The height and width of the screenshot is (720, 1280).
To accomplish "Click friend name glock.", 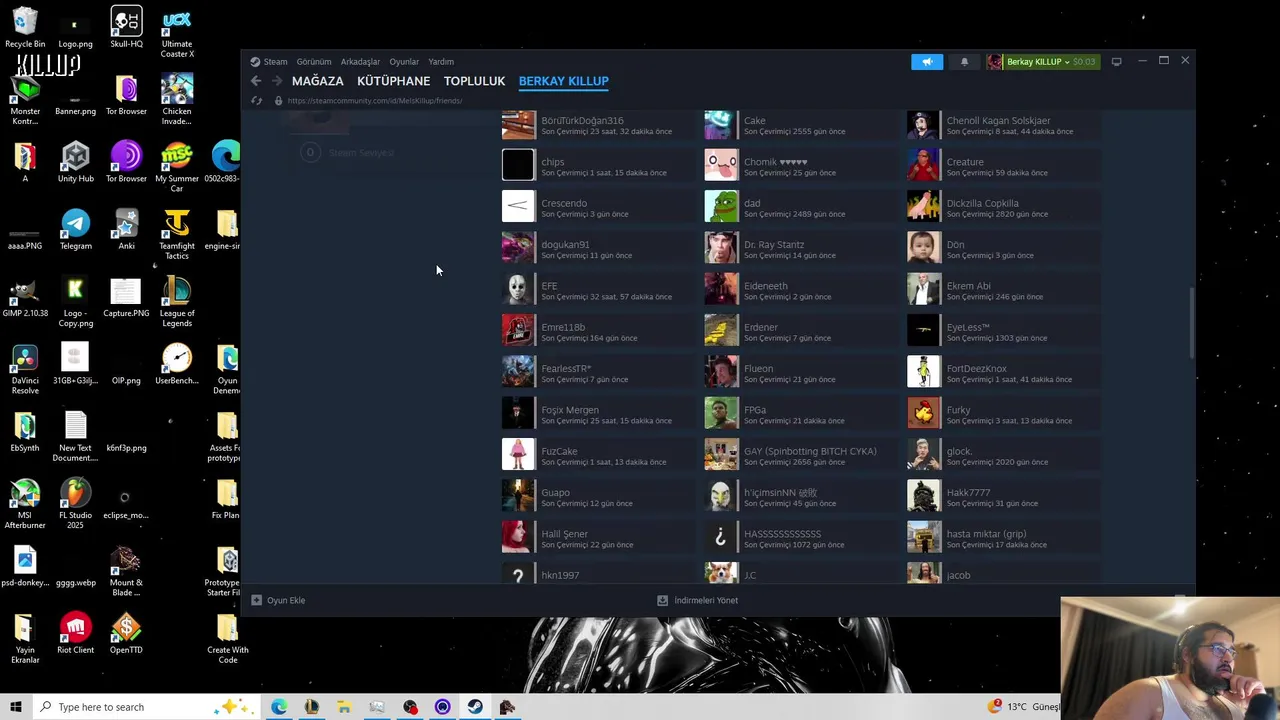I will [959, 451].
